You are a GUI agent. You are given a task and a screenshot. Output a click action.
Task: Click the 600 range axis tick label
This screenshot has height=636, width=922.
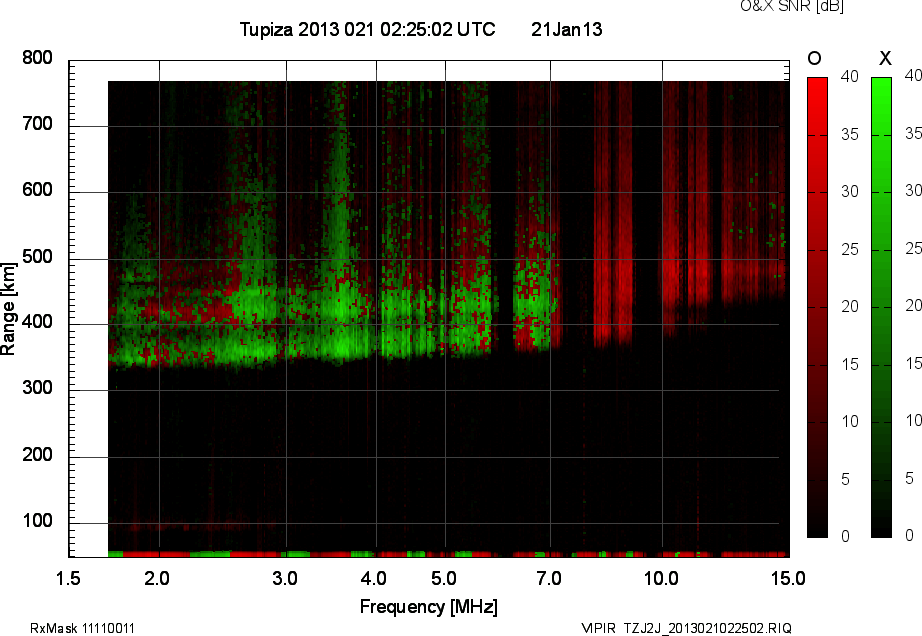(x=37, y=190)
